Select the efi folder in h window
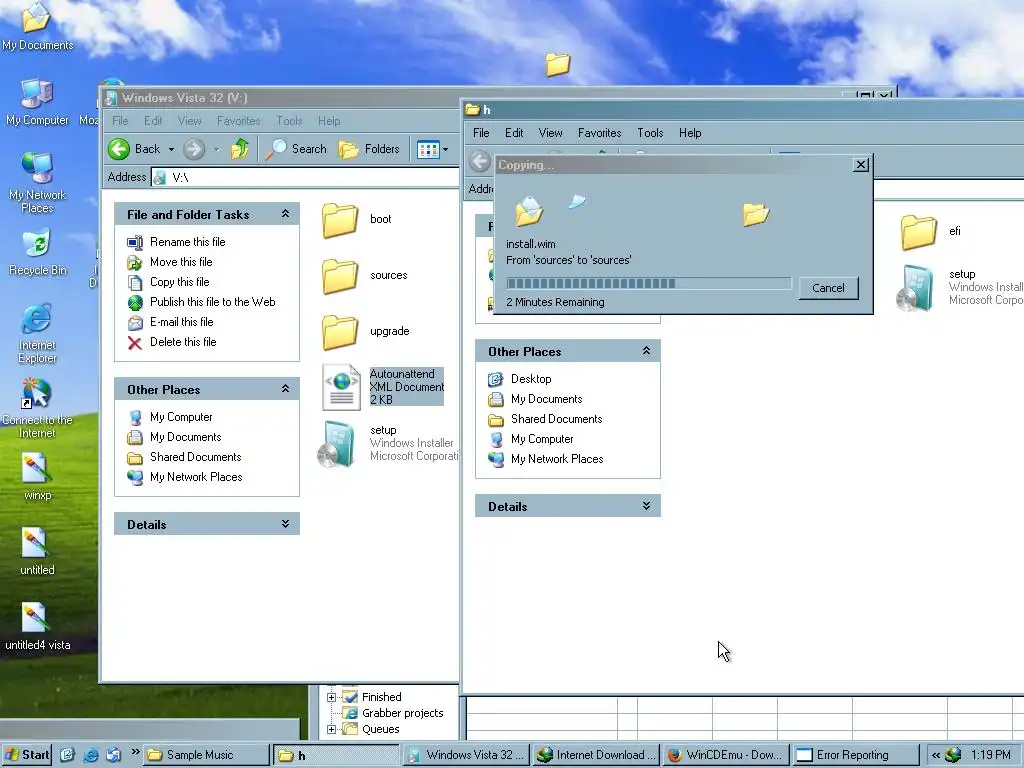The height and width of the screenshot is (768, 1024). click(x=931, y=231)
